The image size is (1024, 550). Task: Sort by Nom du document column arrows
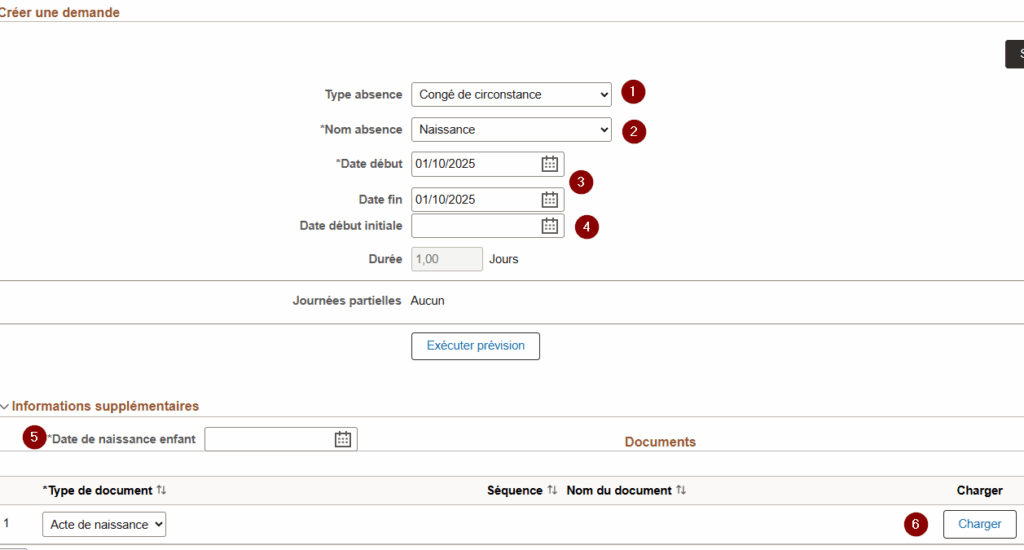(x=681, y=490)
